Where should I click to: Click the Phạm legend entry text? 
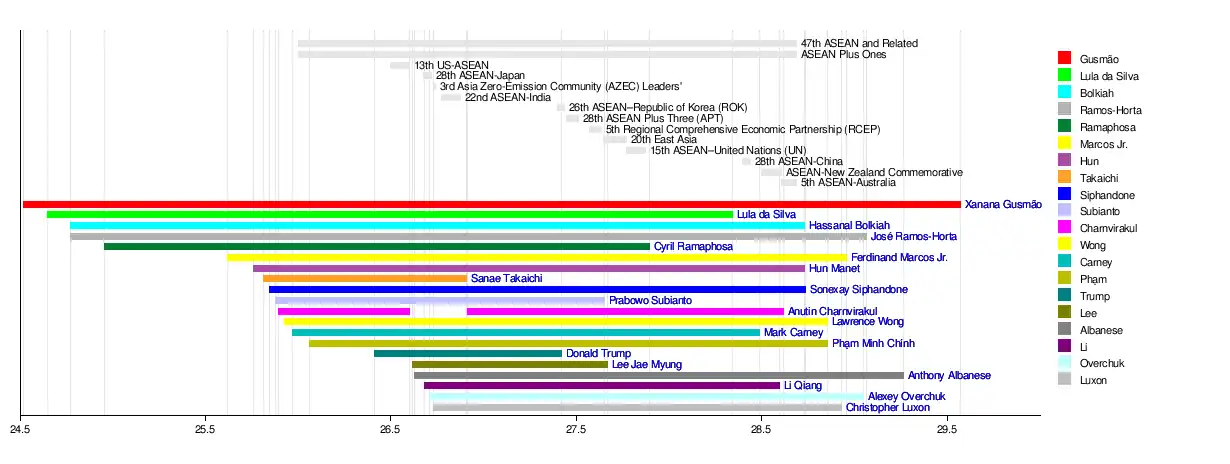pyautogui.click(x=1095, y=280)
